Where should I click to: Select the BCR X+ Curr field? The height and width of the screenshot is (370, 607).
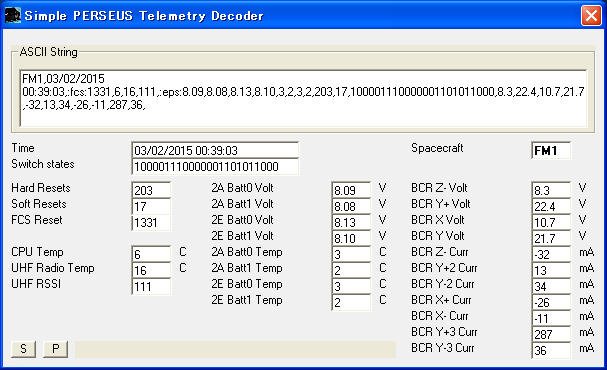[x=551, y=302]
